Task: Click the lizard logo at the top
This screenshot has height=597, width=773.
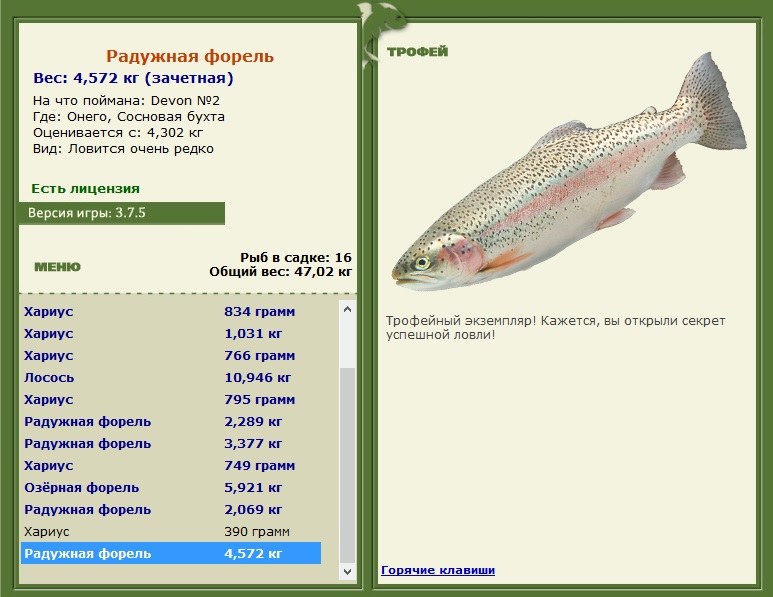Action: pyautogui.click(x=382, y=35)
